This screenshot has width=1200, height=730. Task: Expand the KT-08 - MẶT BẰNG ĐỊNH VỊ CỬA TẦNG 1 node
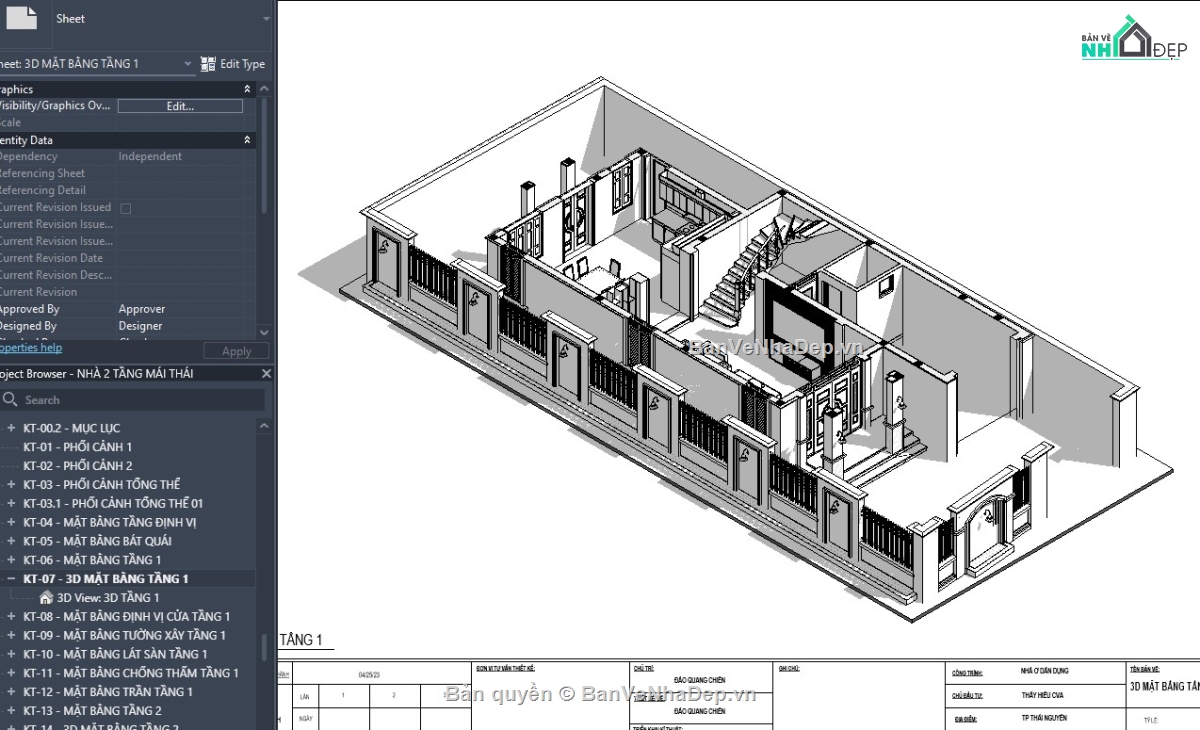point(11,616)
